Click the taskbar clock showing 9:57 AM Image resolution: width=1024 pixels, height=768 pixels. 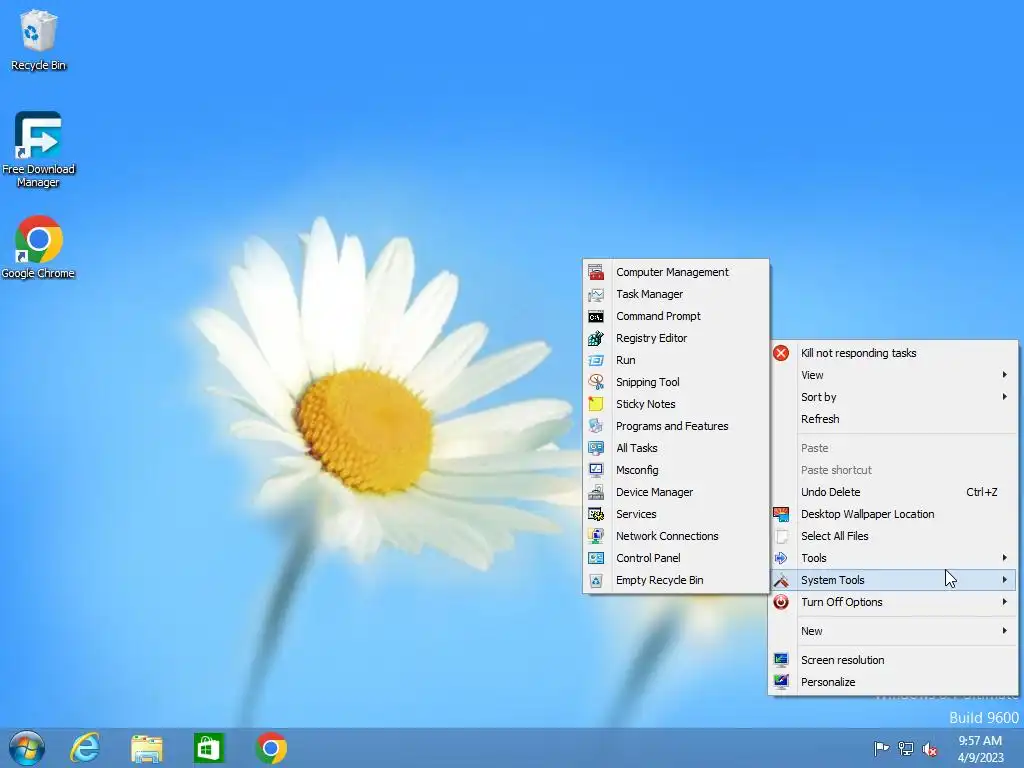click(980, 748)
